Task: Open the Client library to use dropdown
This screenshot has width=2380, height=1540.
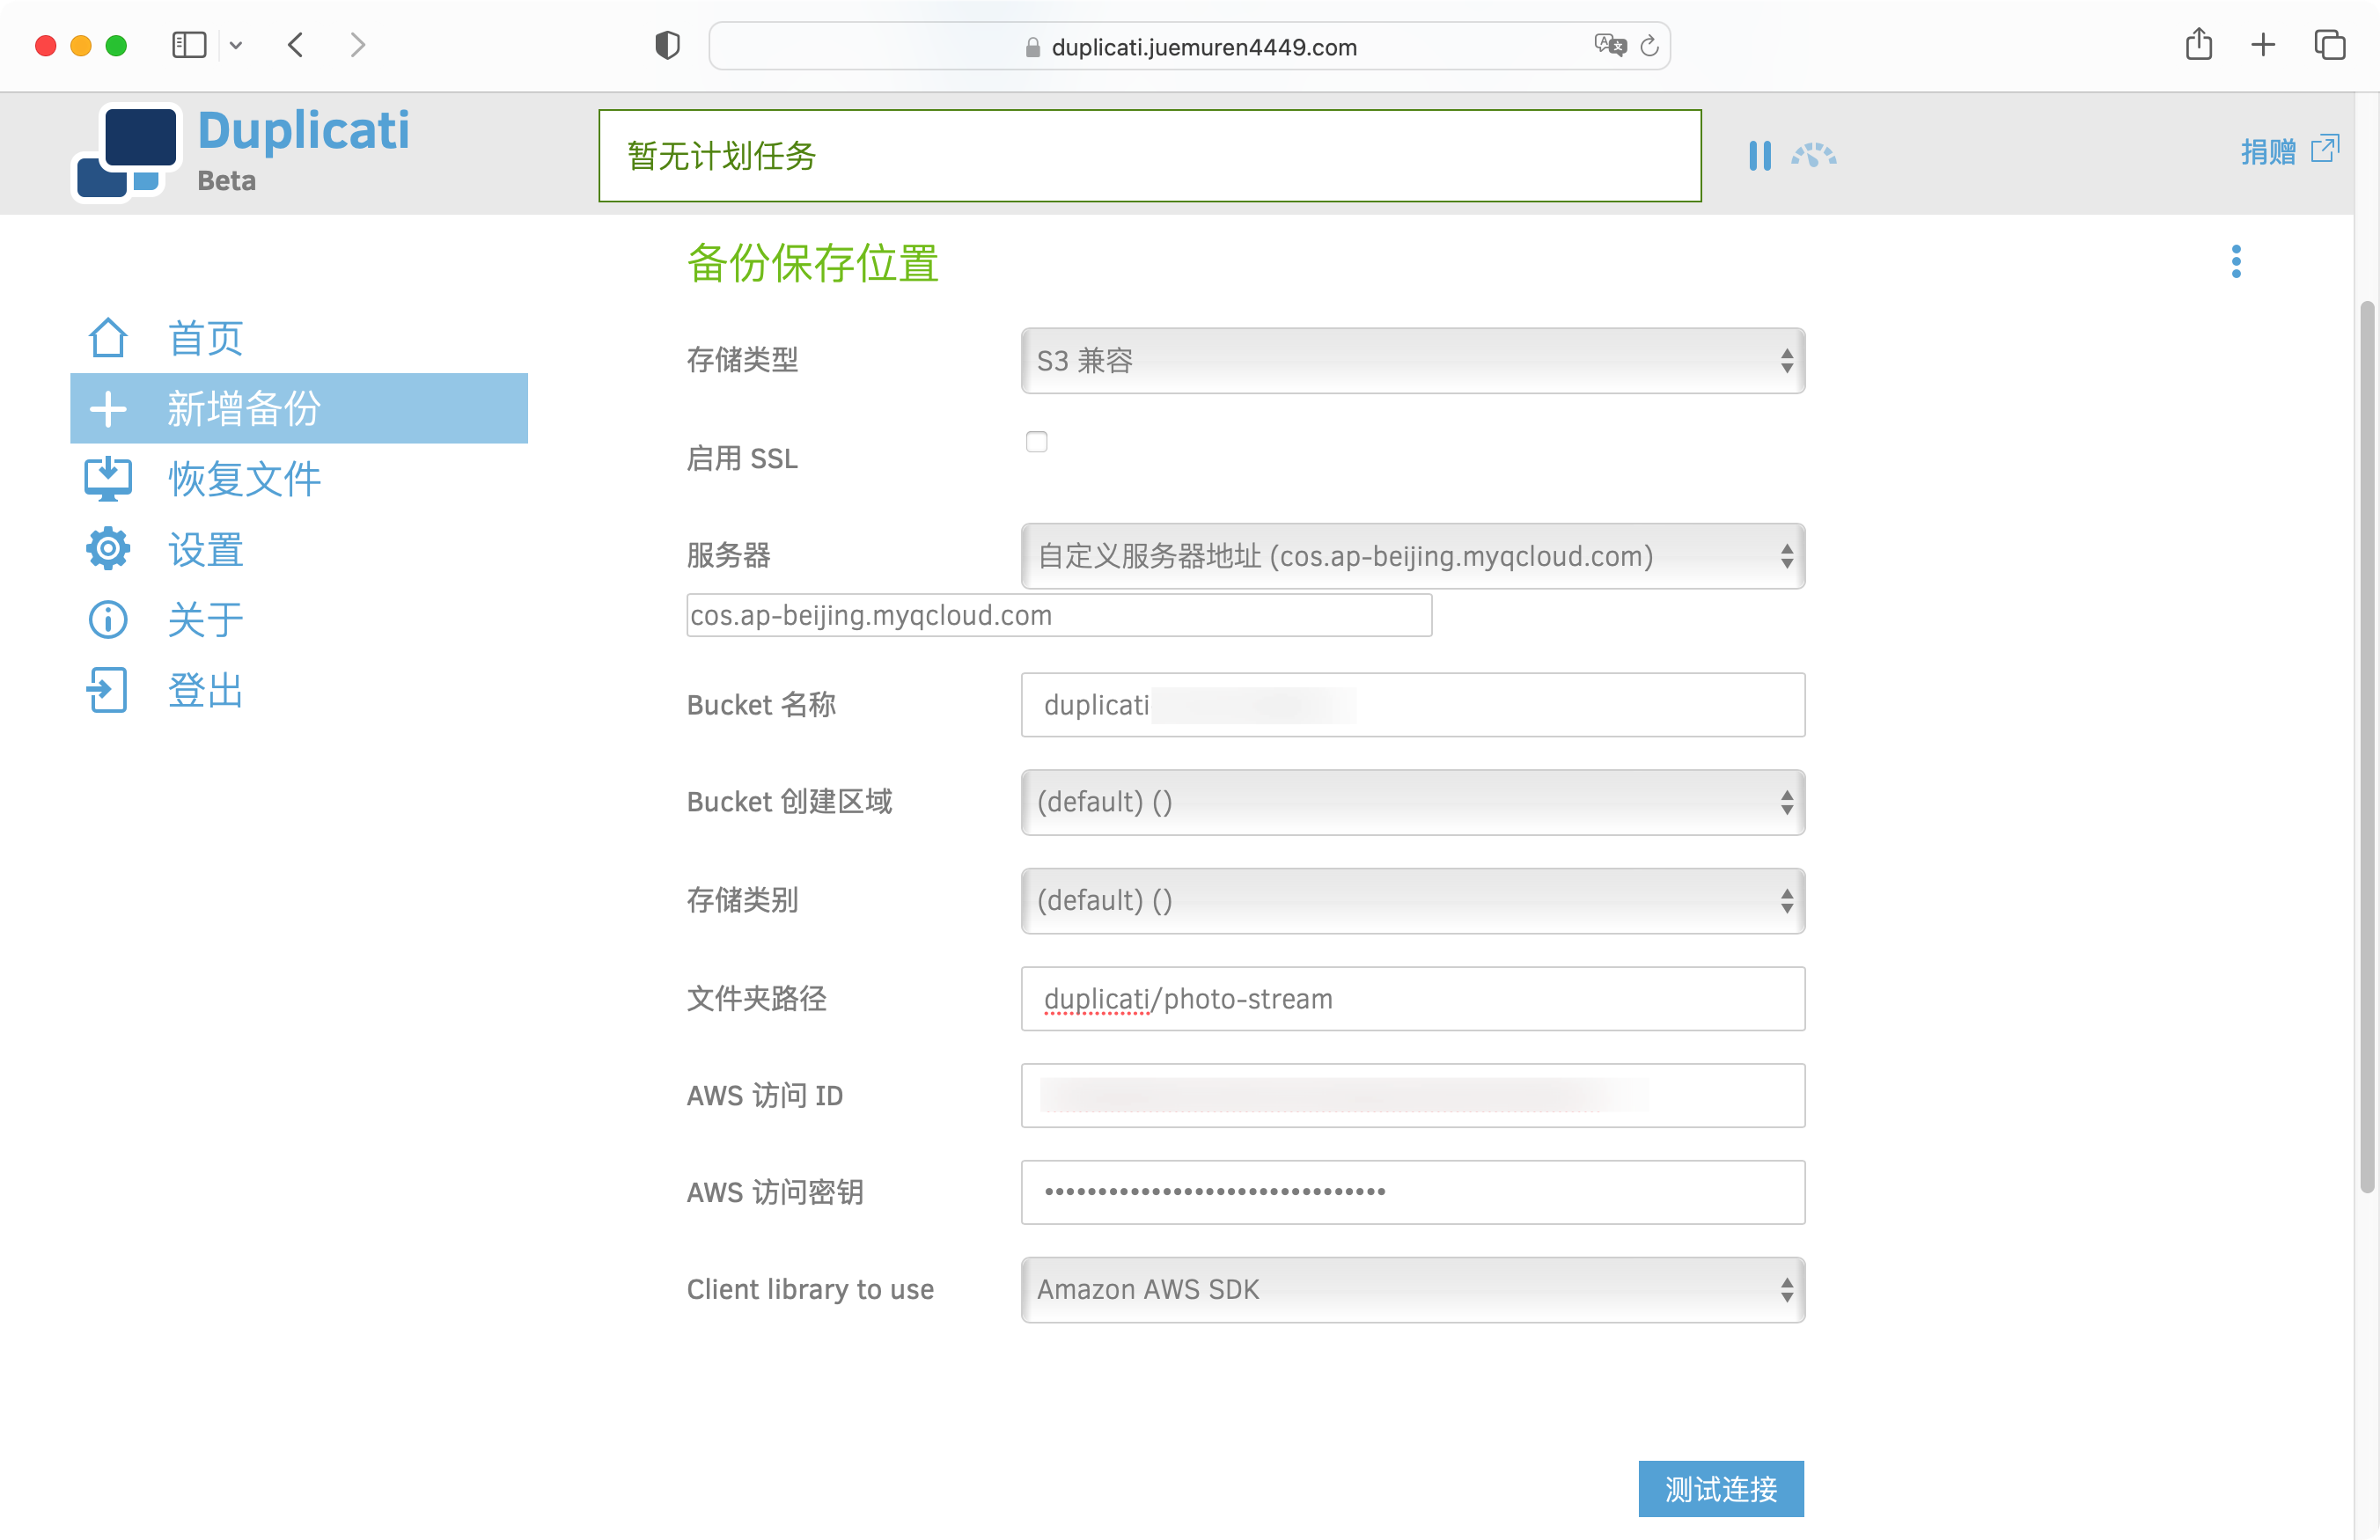Action: pos(1413,1290)
